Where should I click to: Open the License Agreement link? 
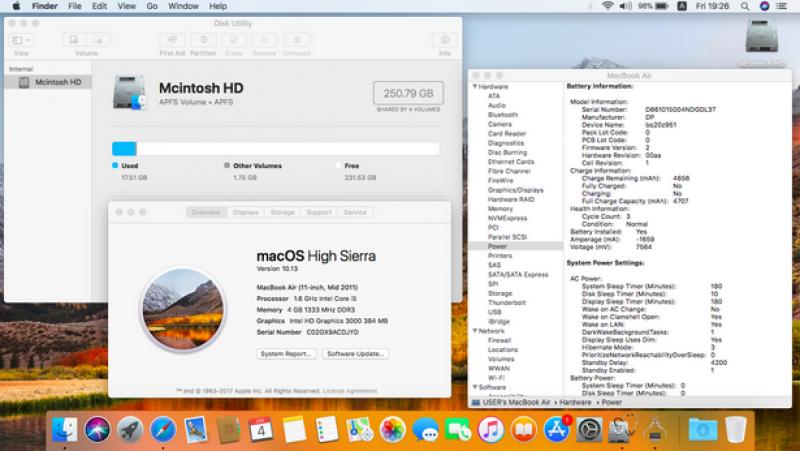(350, 391)
